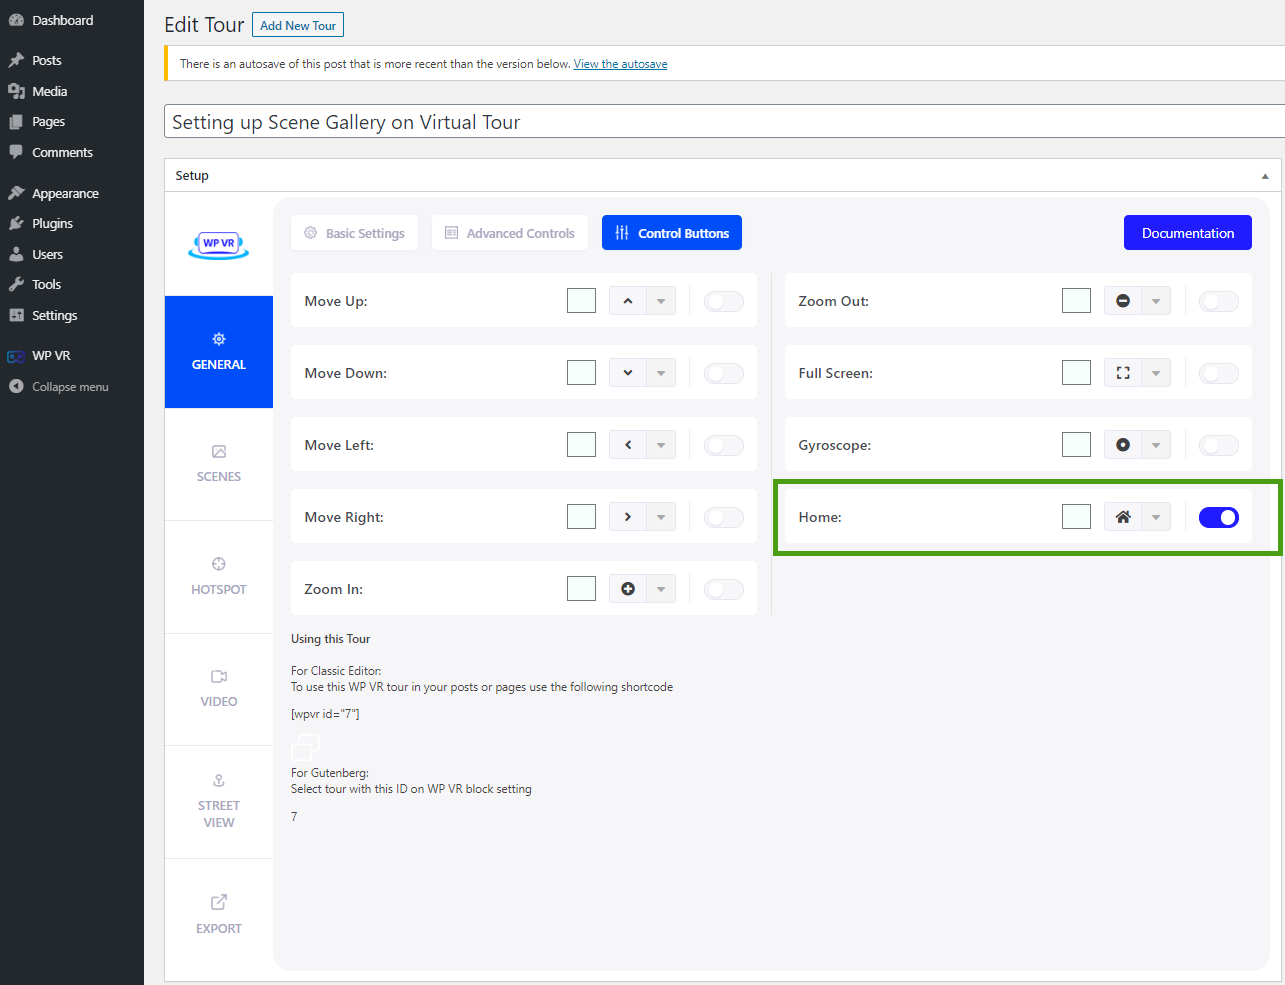Open Move Down icon dropdown arrow

coord(661,373)
